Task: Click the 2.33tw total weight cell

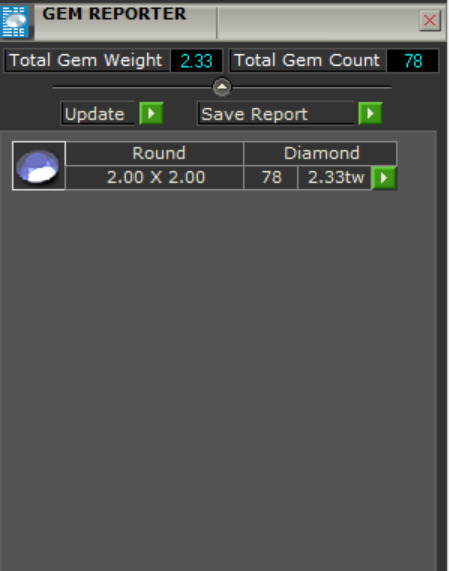Action: pos(335,178)
